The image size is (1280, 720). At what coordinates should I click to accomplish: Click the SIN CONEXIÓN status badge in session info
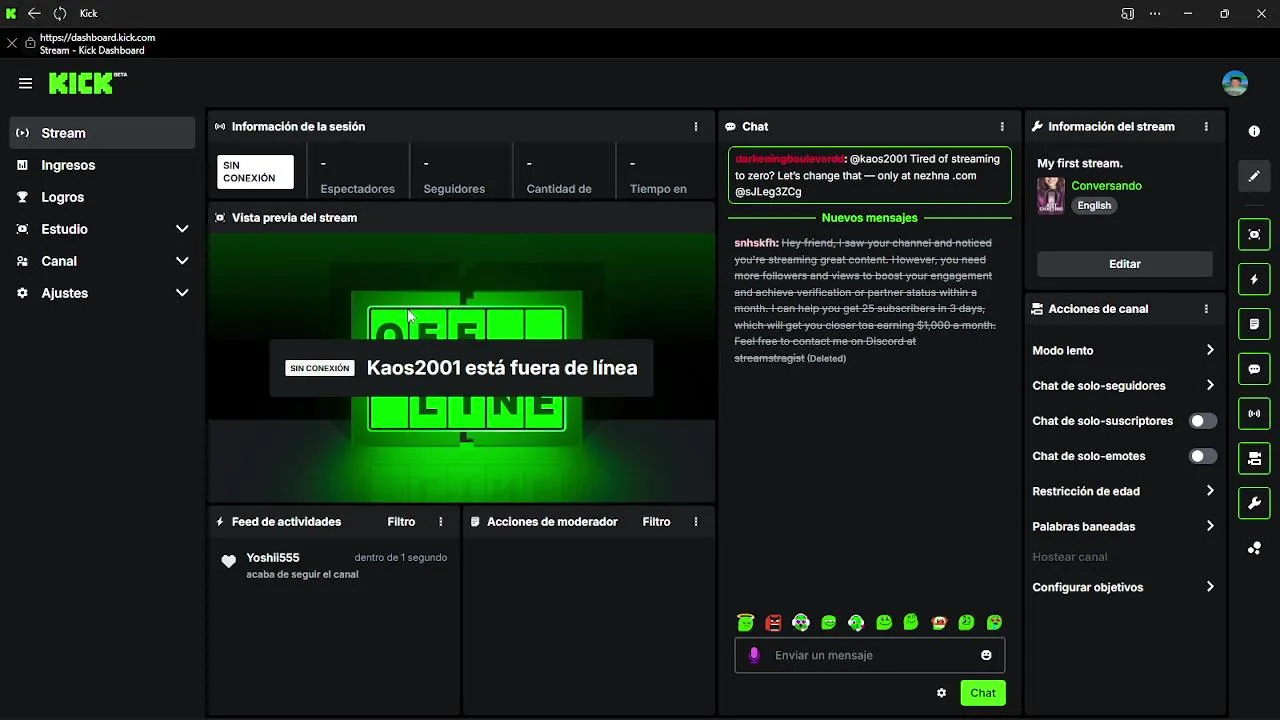point(255,172)
